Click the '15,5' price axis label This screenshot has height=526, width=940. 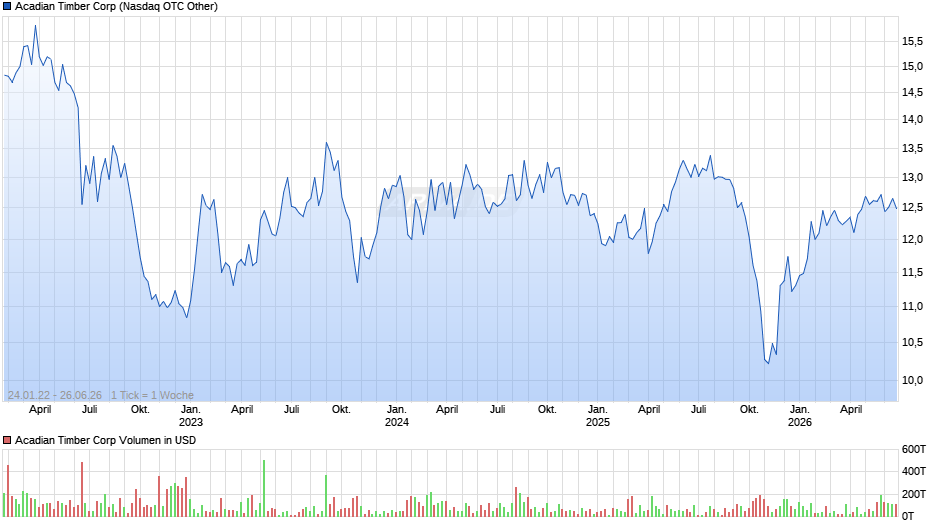pos(912,41)
